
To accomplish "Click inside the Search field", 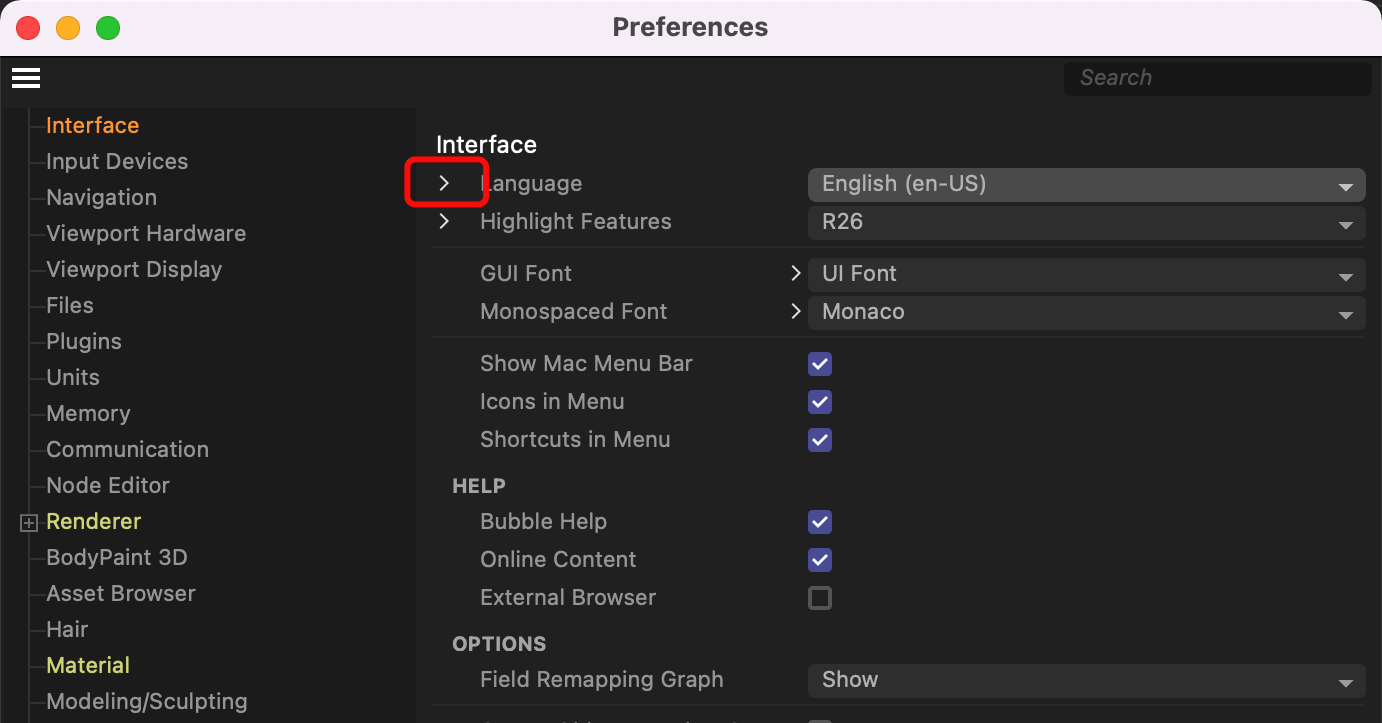I will [1216, 77].
